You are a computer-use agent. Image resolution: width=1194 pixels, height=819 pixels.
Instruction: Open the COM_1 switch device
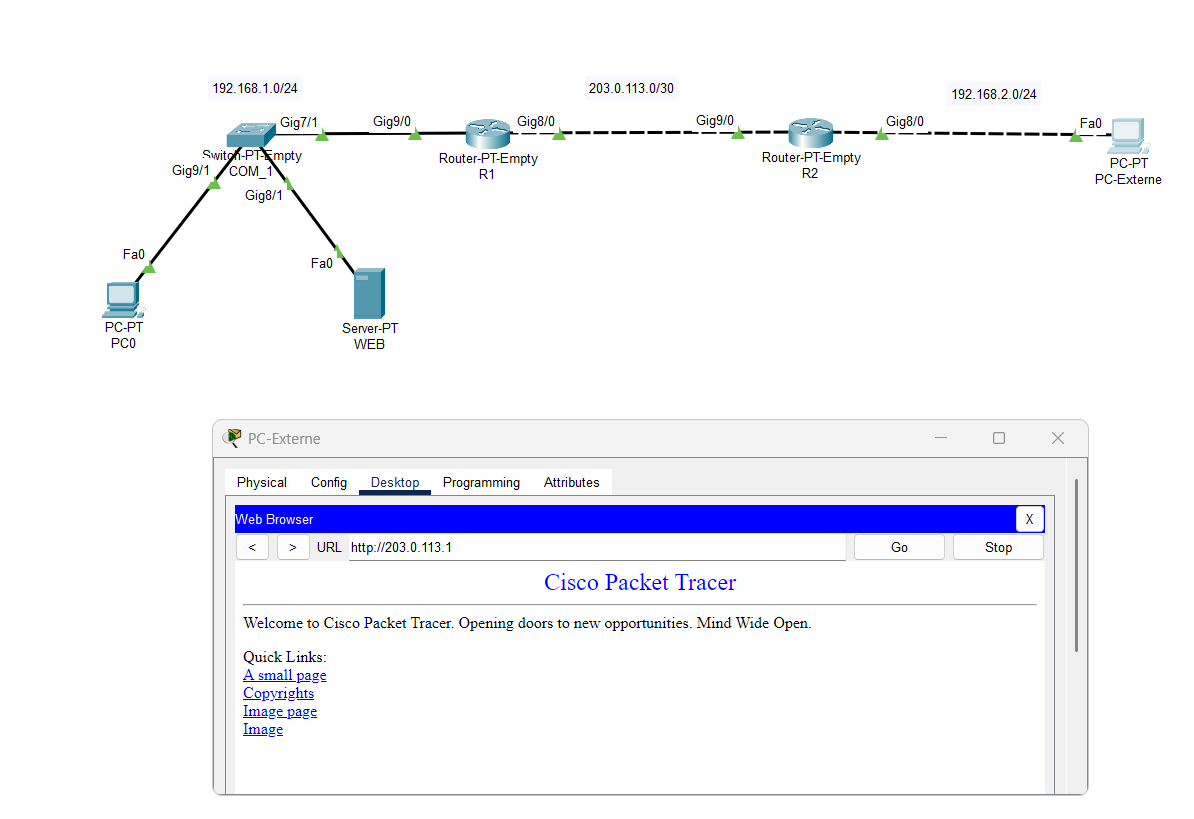pyautogui.click(x=250, y=134)
